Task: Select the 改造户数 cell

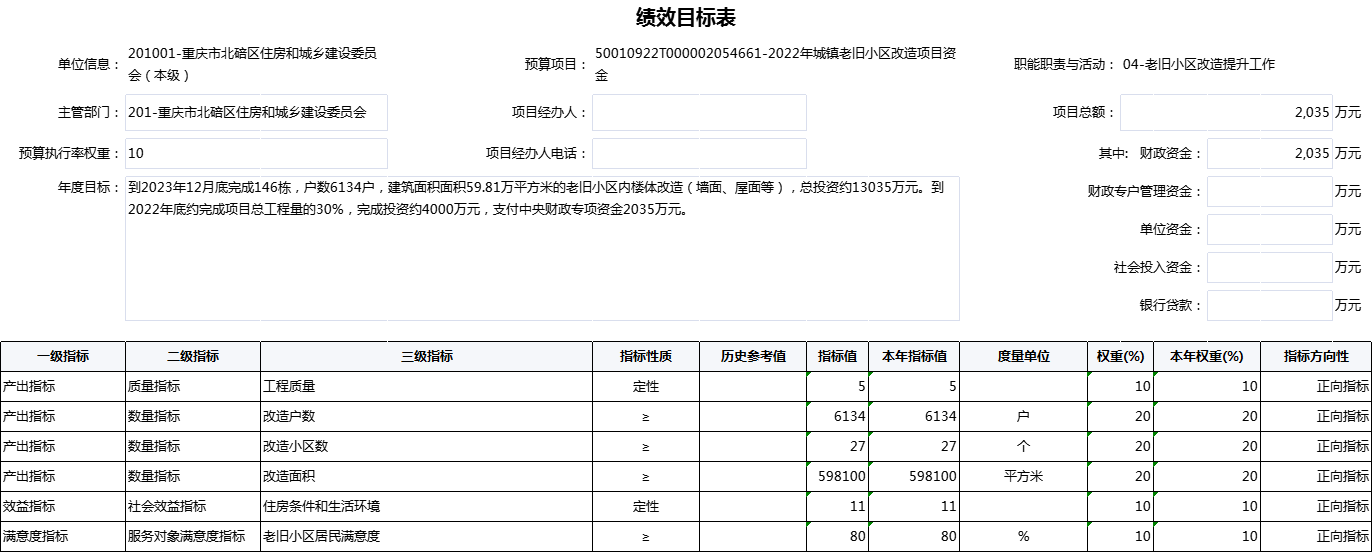Action: pos(427,416)
